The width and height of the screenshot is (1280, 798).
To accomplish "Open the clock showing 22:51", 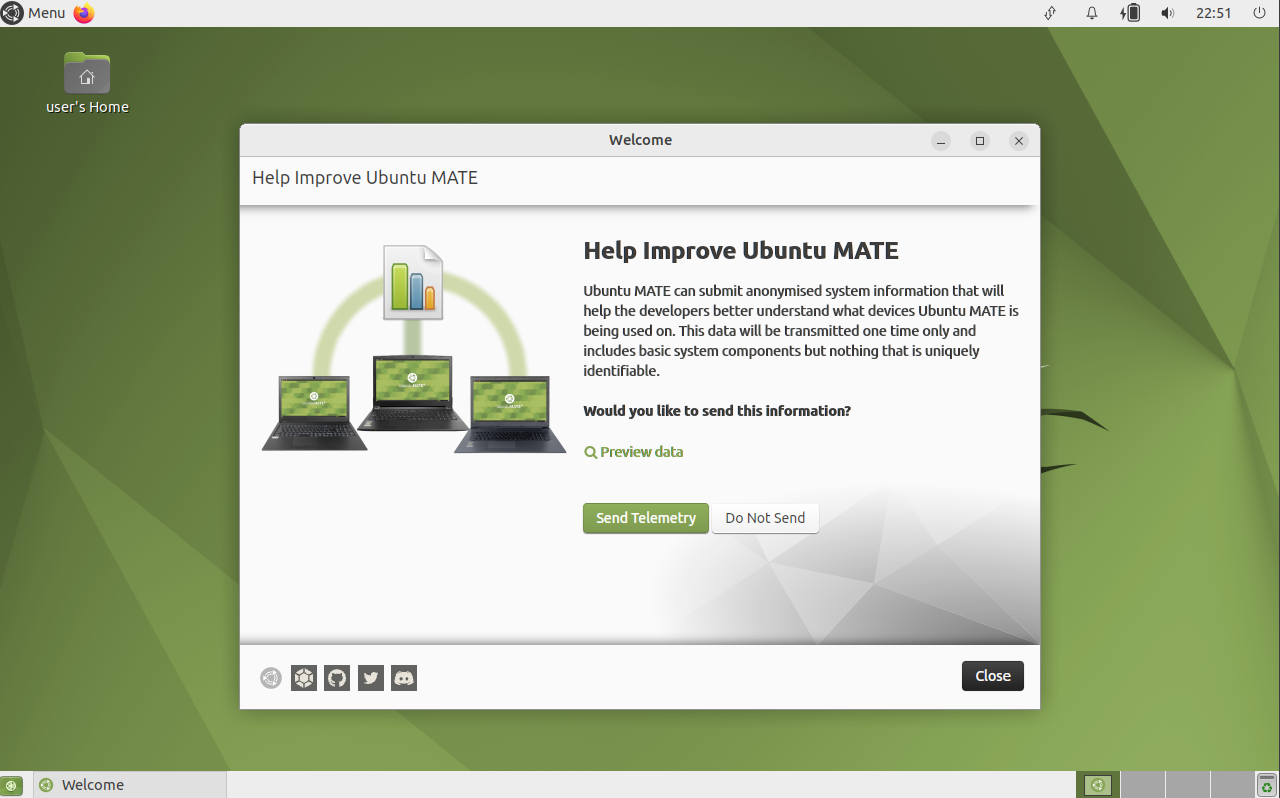I will click(x=1213, y=13).
